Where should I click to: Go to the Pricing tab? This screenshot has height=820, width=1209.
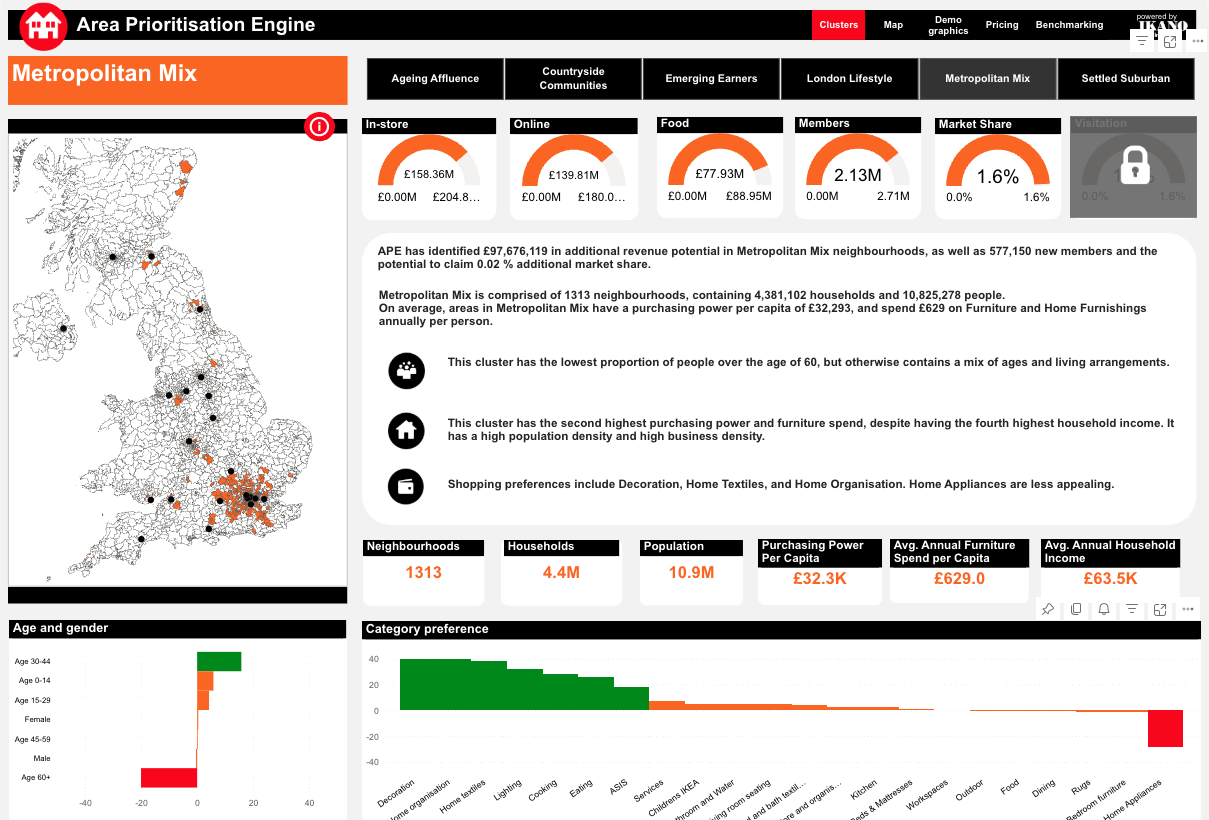(1002, 25)
